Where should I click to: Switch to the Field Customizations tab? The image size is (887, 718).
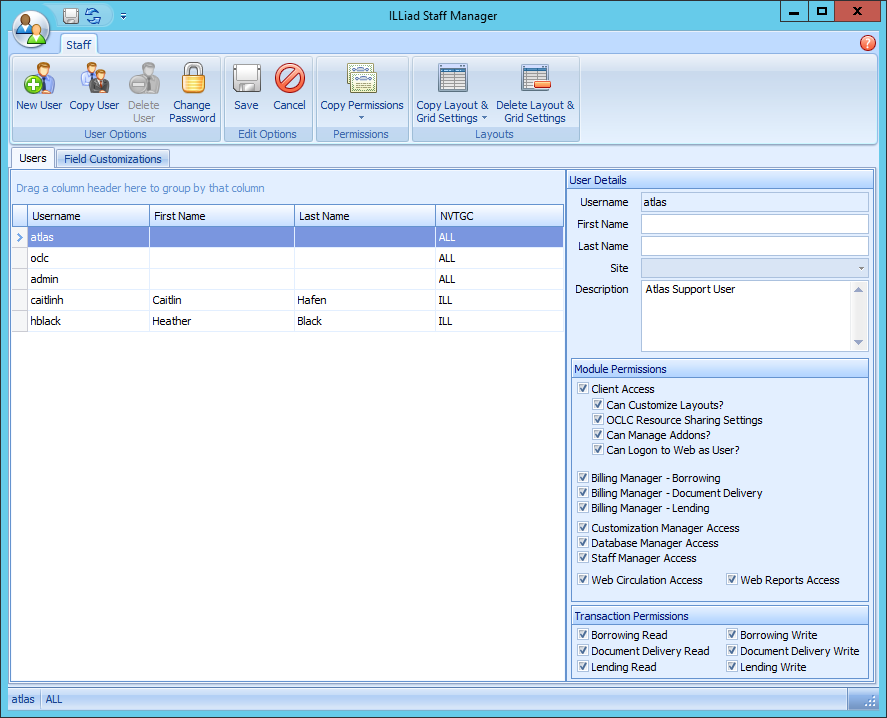112,159
